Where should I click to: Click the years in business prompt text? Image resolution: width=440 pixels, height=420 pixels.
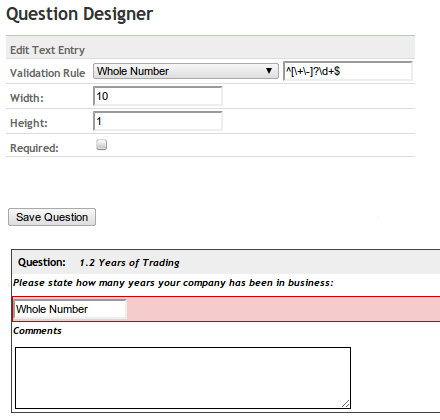tap(173, 283)
